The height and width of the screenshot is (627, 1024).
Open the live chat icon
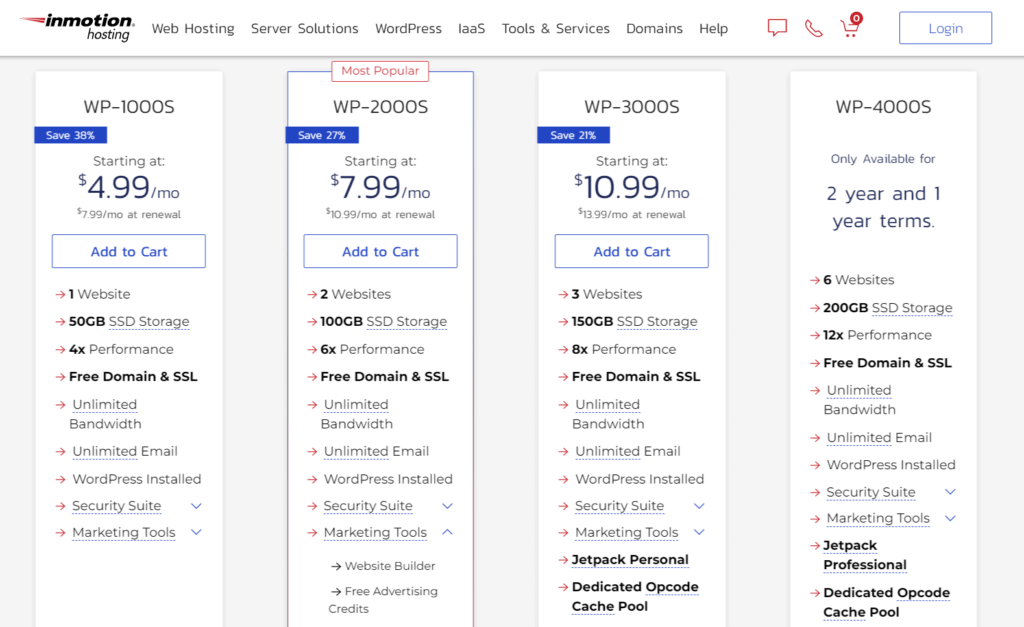776,27
